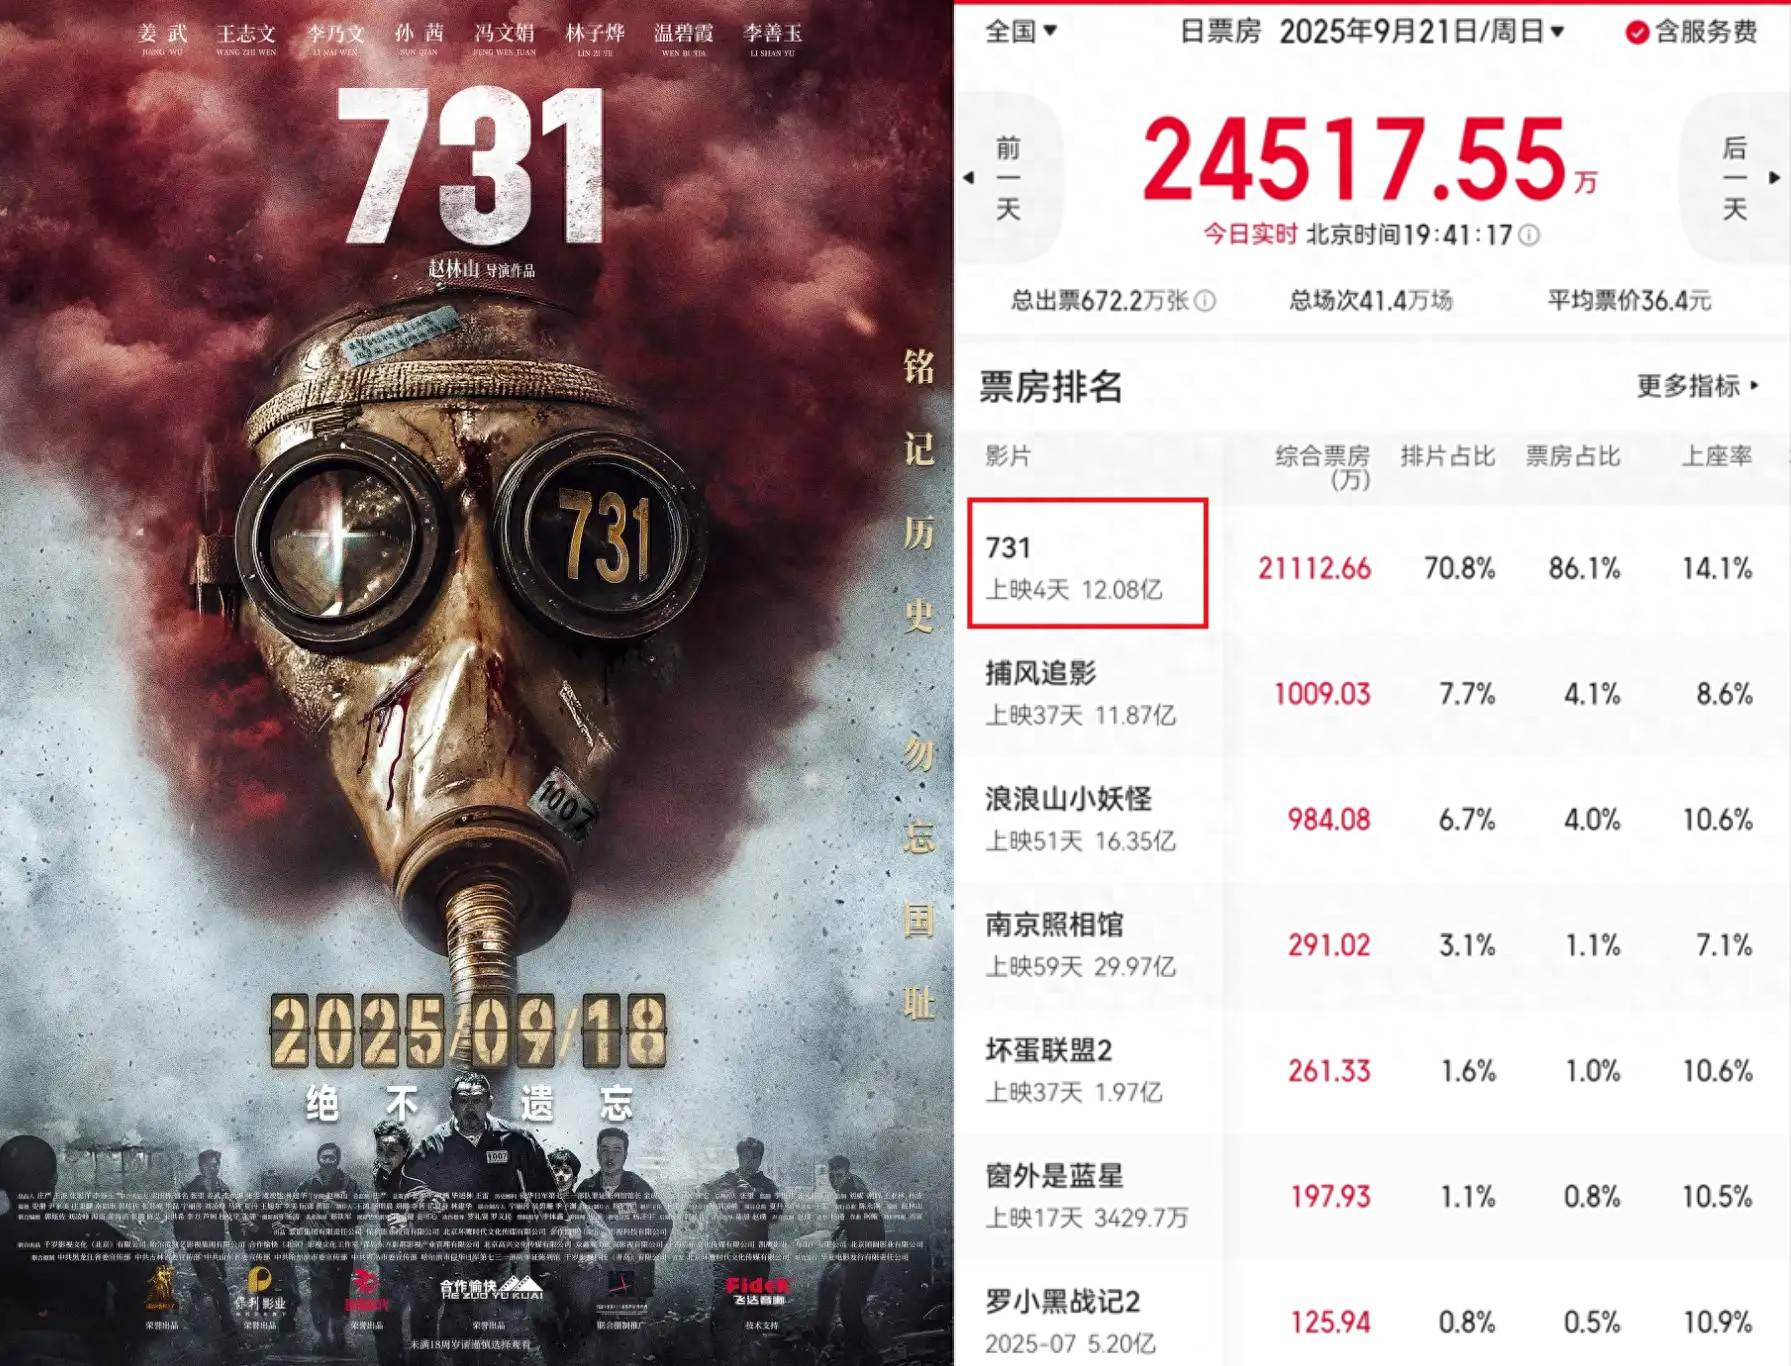Open the 坏蛋联盟2 movie row

point(1372,1072)
